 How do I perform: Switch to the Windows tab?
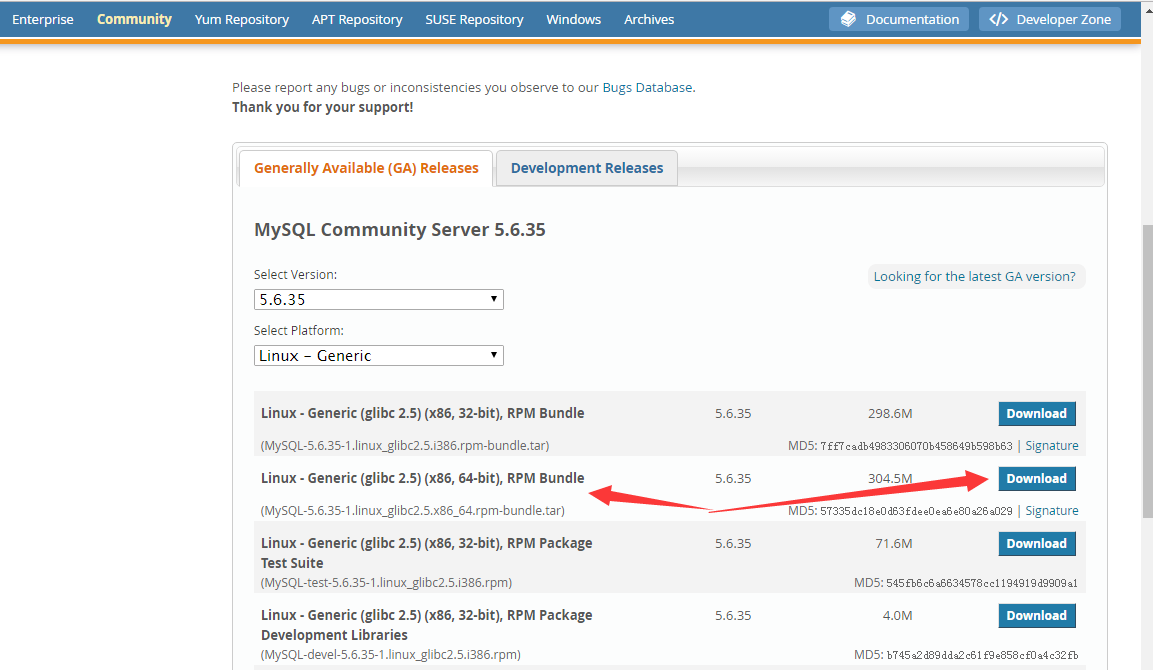574,19
